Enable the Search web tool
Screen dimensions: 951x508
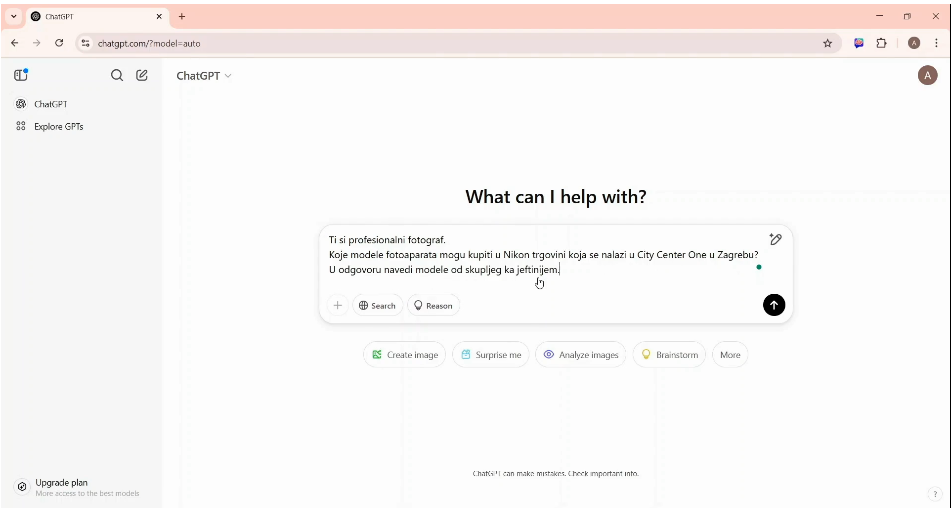pos(377,306)
